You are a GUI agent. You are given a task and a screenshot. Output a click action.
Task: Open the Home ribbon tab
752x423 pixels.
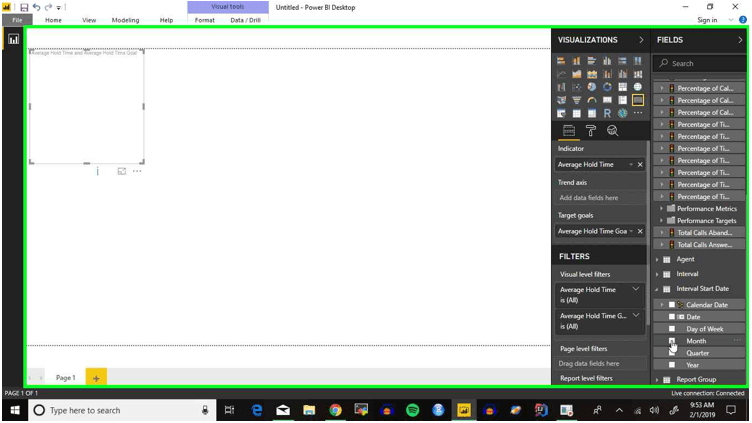pyautogui.click(x=53, y=20)
